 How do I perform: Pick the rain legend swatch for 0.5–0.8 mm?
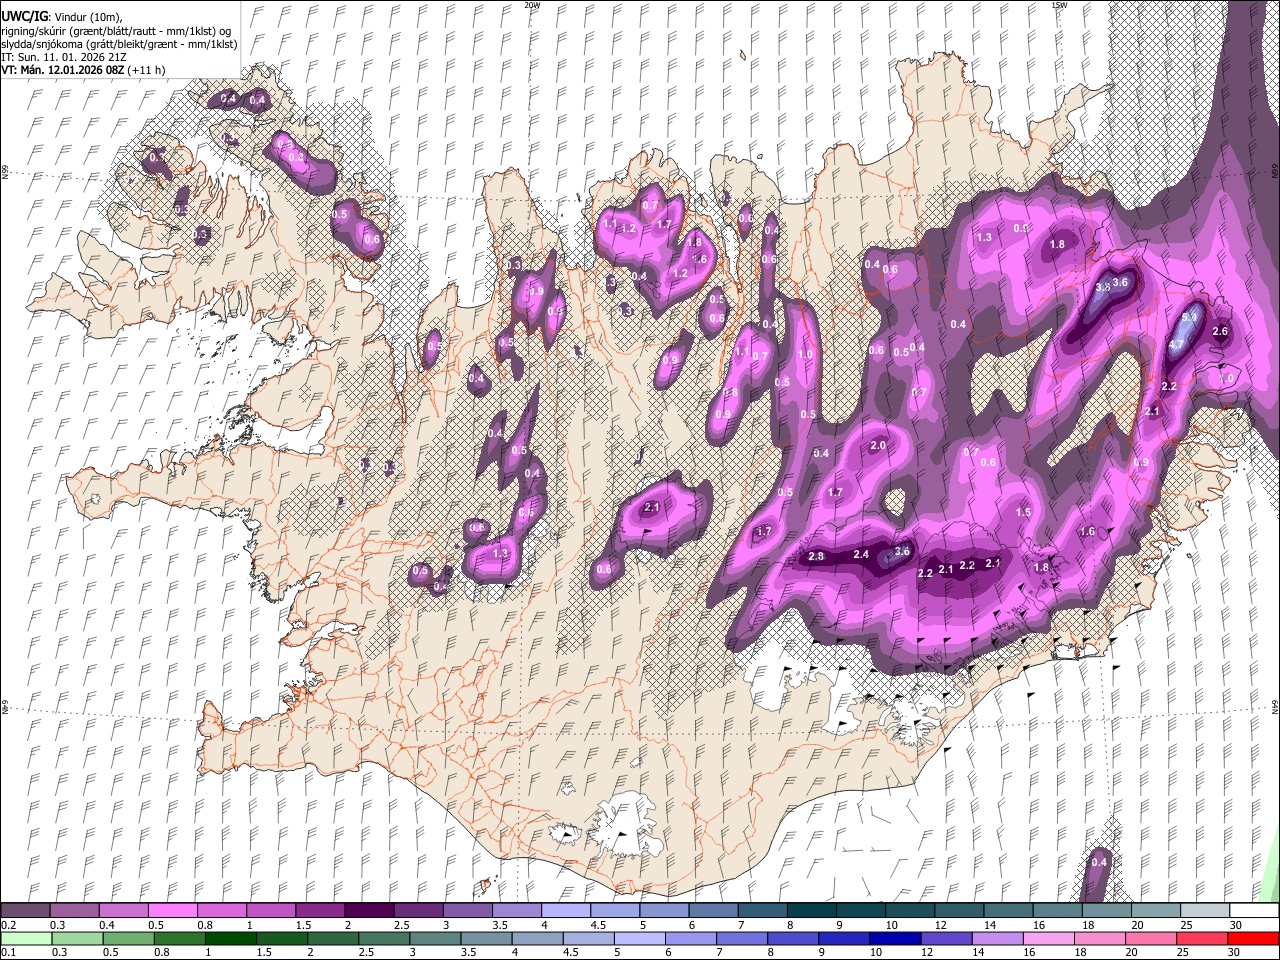coord(127,938)
